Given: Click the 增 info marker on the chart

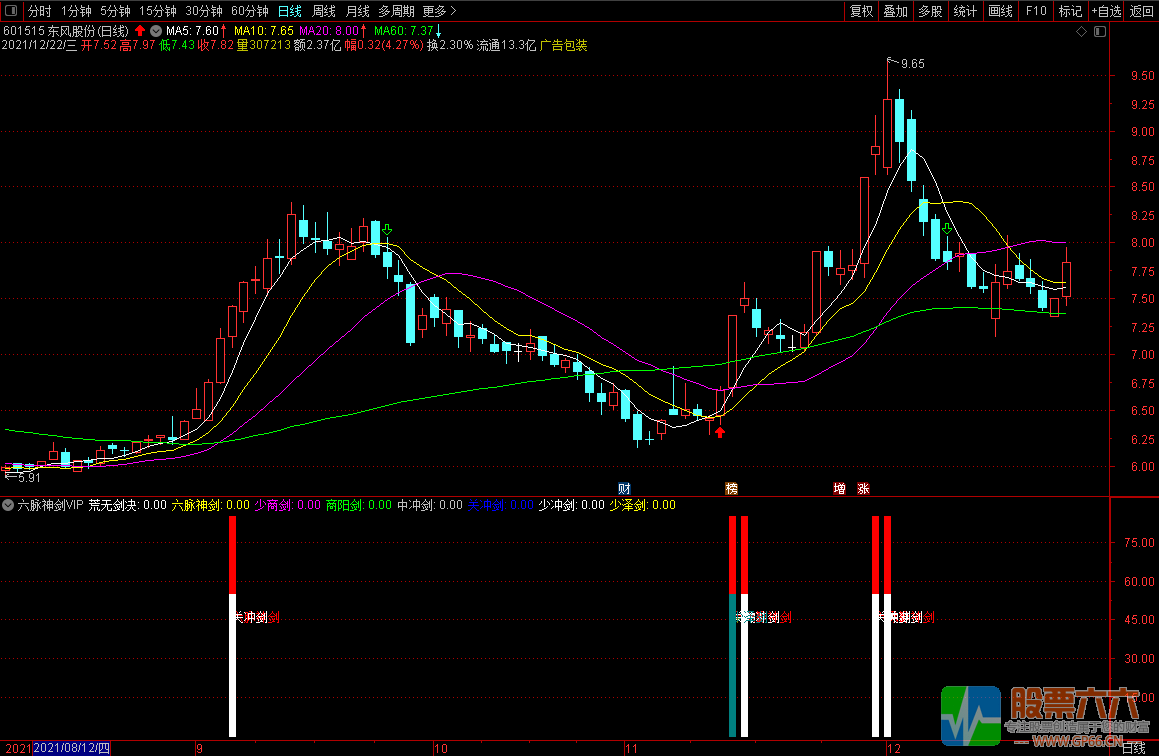Looking at the screenshot, I should 839,489.
